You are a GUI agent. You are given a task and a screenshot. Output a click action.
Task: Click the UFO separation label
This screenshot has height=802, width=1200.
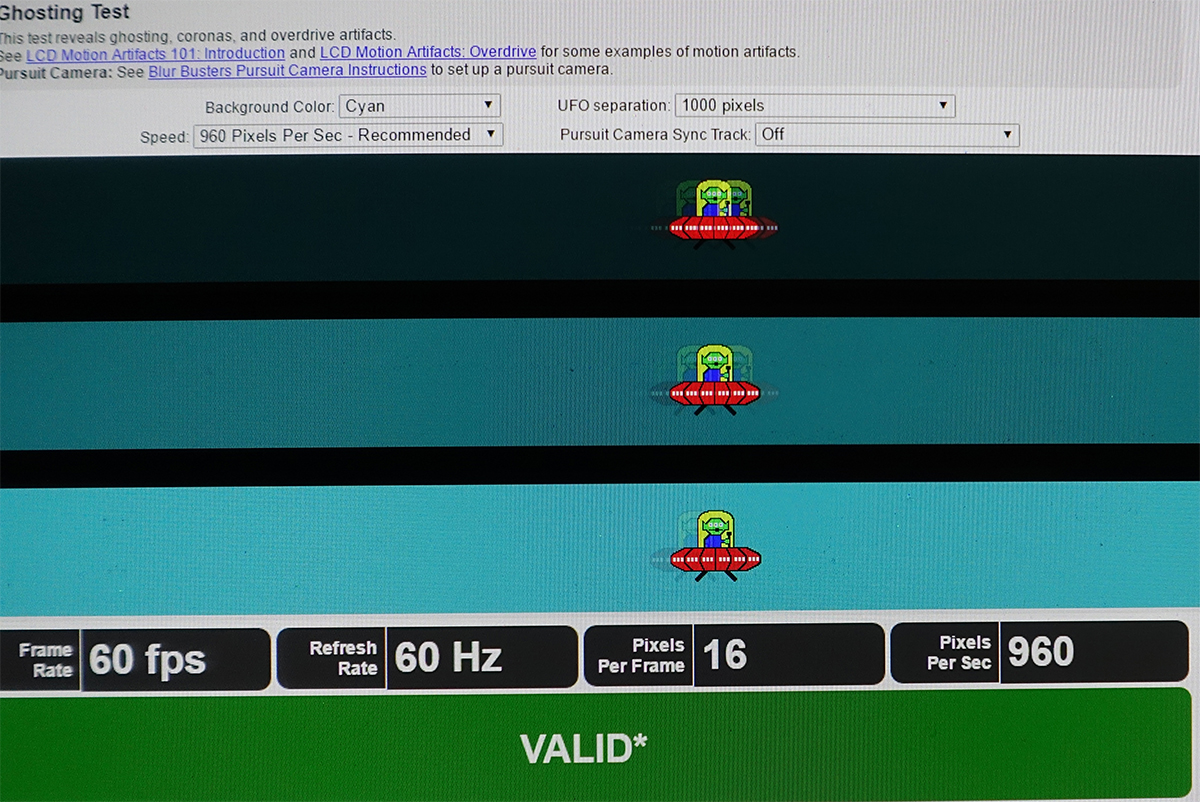pyautogui.click(x=613, y=106)
